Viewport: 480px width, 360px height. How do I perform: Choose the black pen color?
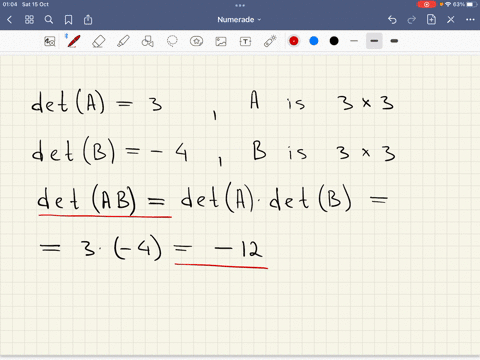(x=334, y=41)
